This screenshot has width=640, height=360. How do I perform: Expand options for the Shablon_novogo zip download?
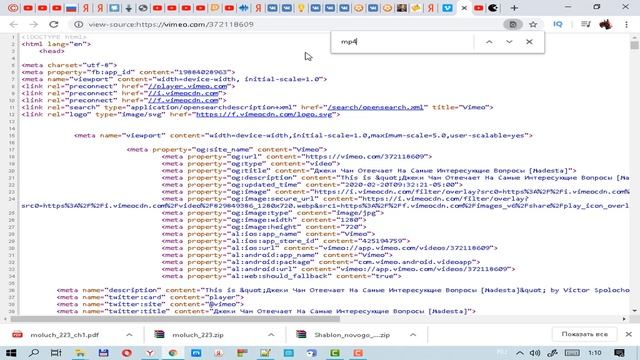click(x=413, y=335)
